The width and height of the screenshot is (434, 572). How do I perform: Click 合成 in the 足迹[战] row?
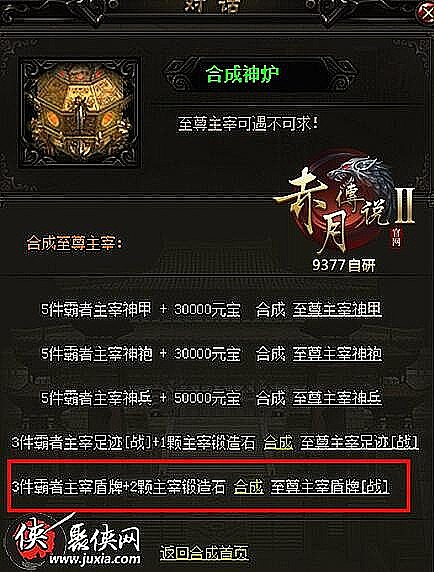pos(278,442)
